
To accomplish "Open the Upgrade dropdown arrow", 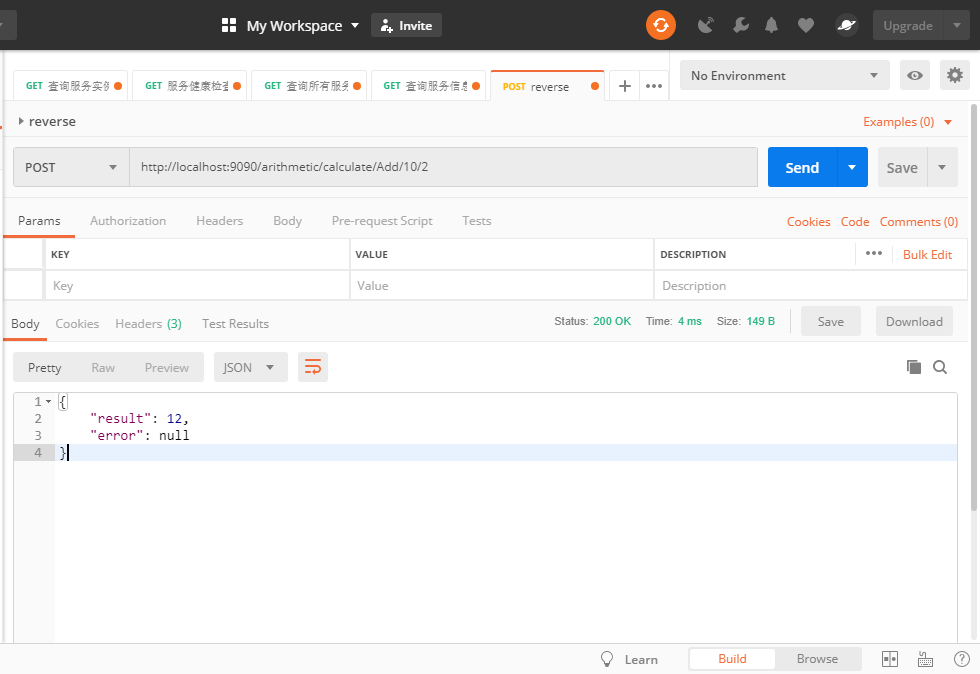I will pos(956,26).
